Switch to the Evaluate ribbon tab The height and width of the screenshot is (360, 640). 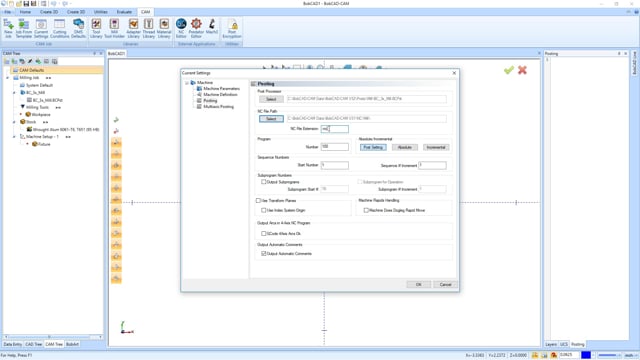coord(124,12)
